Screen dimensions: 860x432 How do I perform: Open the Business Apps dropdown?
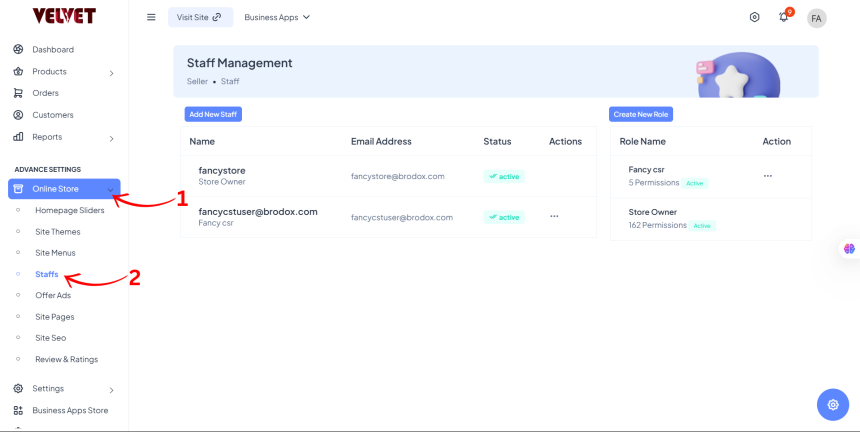pyautogui.click(x=277, y=17)
